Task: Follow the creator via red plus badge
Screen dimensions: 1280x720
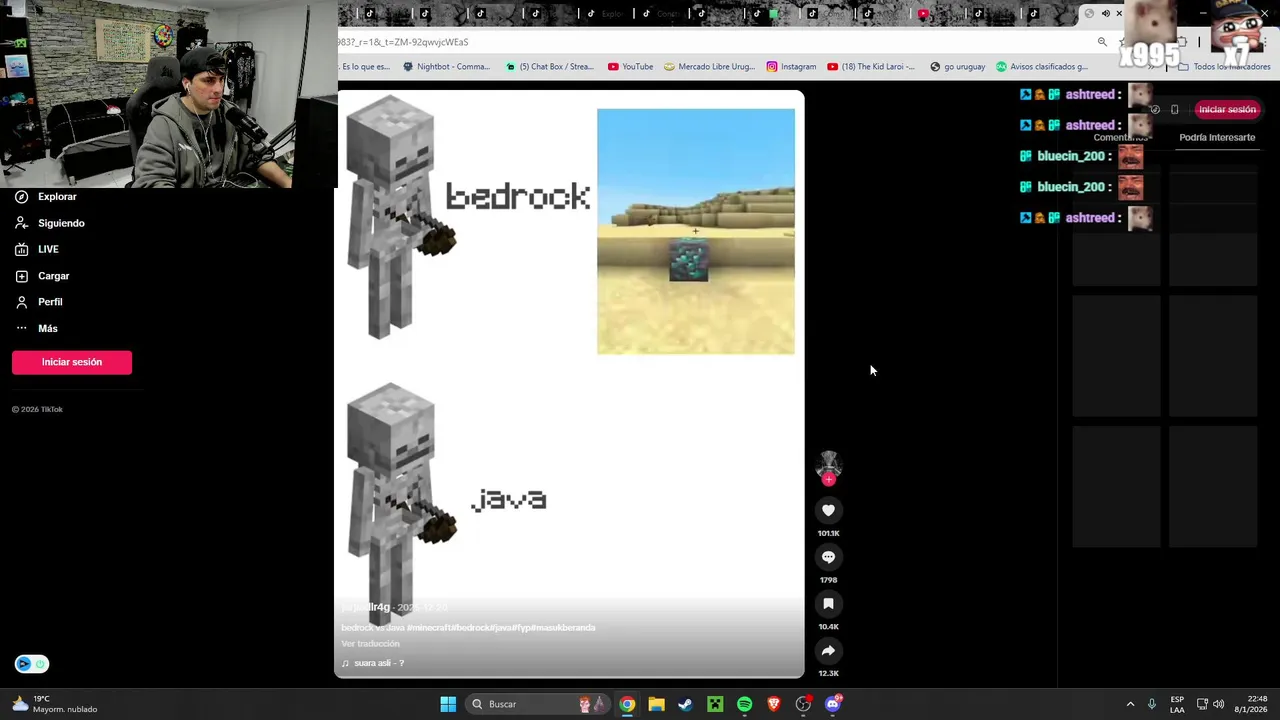Action: coord(828,480)
